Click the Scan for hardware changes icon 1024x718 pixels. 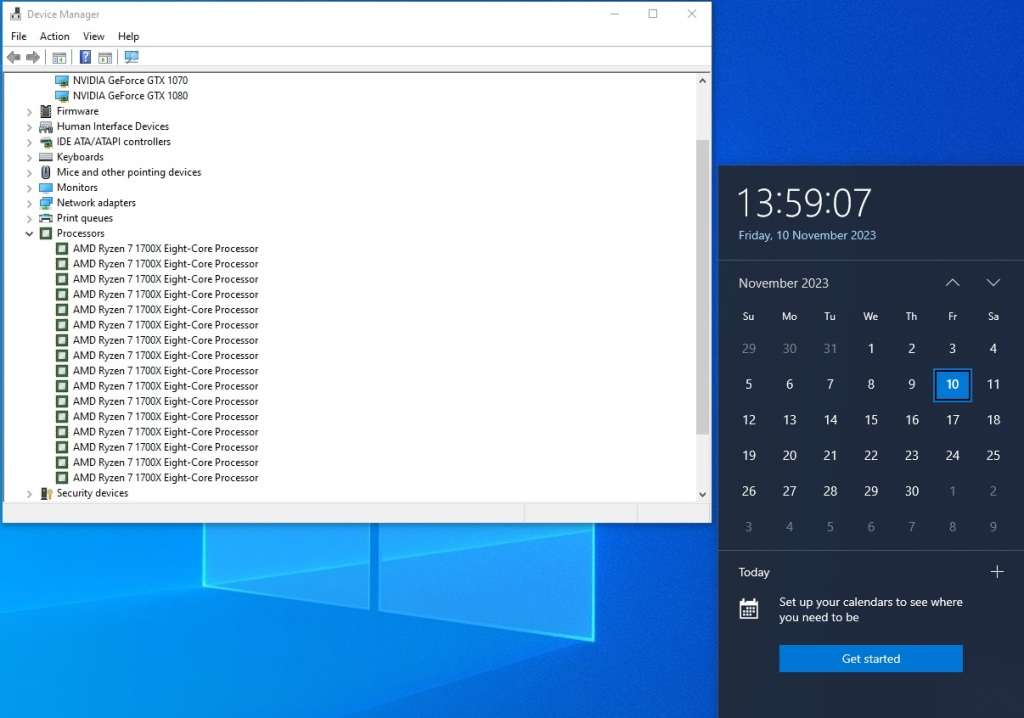point(131,57)
